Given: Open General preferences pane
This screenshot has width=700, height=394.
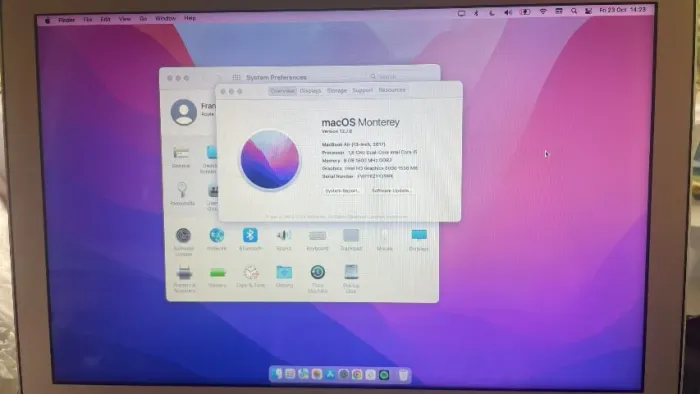Looking at the screenshot, I should pyautogui.click(x=181, y=154).
